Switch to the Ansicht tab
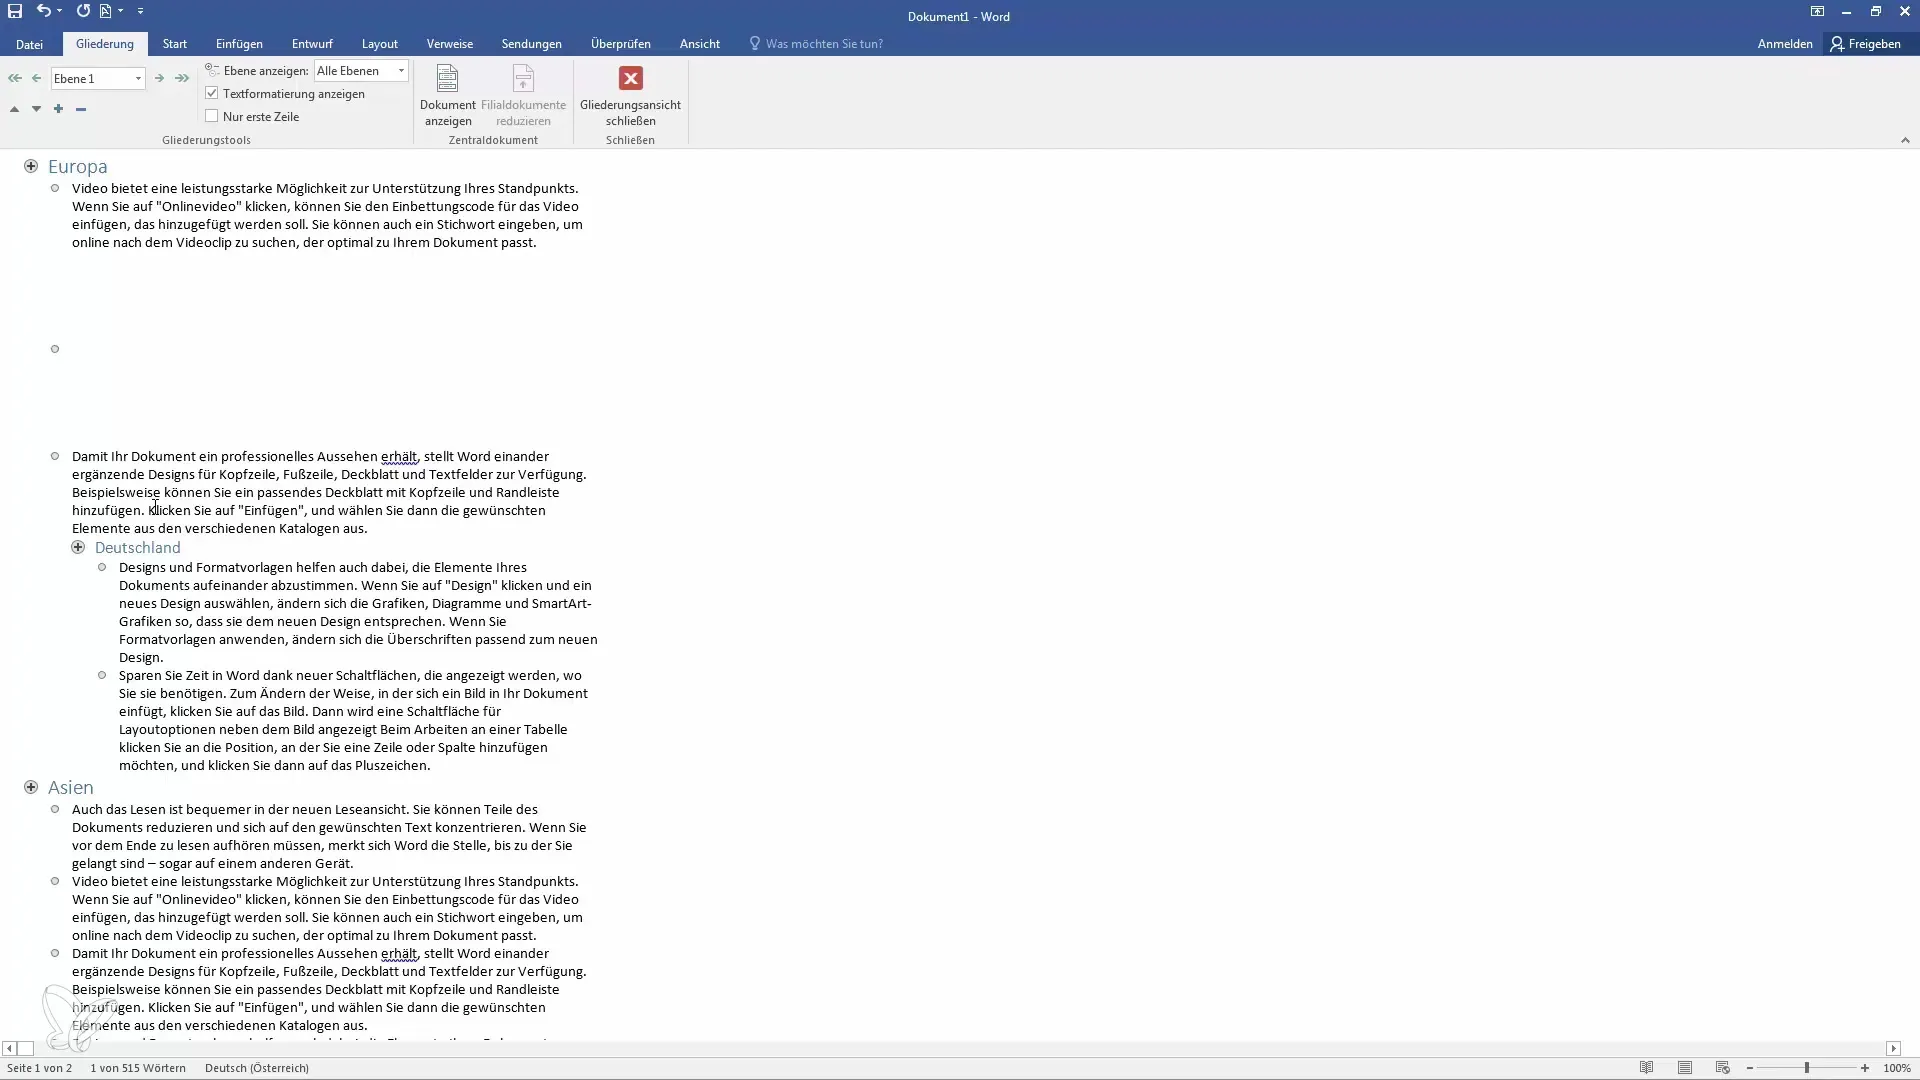The height and width of the screenshot is (1080, 1920). 699,44
